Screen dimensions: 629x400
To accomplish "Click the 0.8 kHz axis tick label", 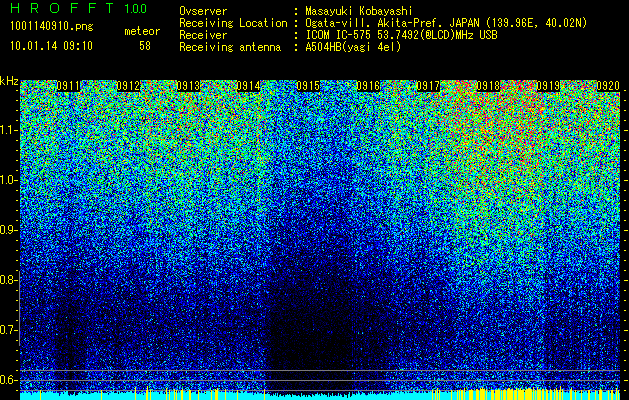I will 7,280.
